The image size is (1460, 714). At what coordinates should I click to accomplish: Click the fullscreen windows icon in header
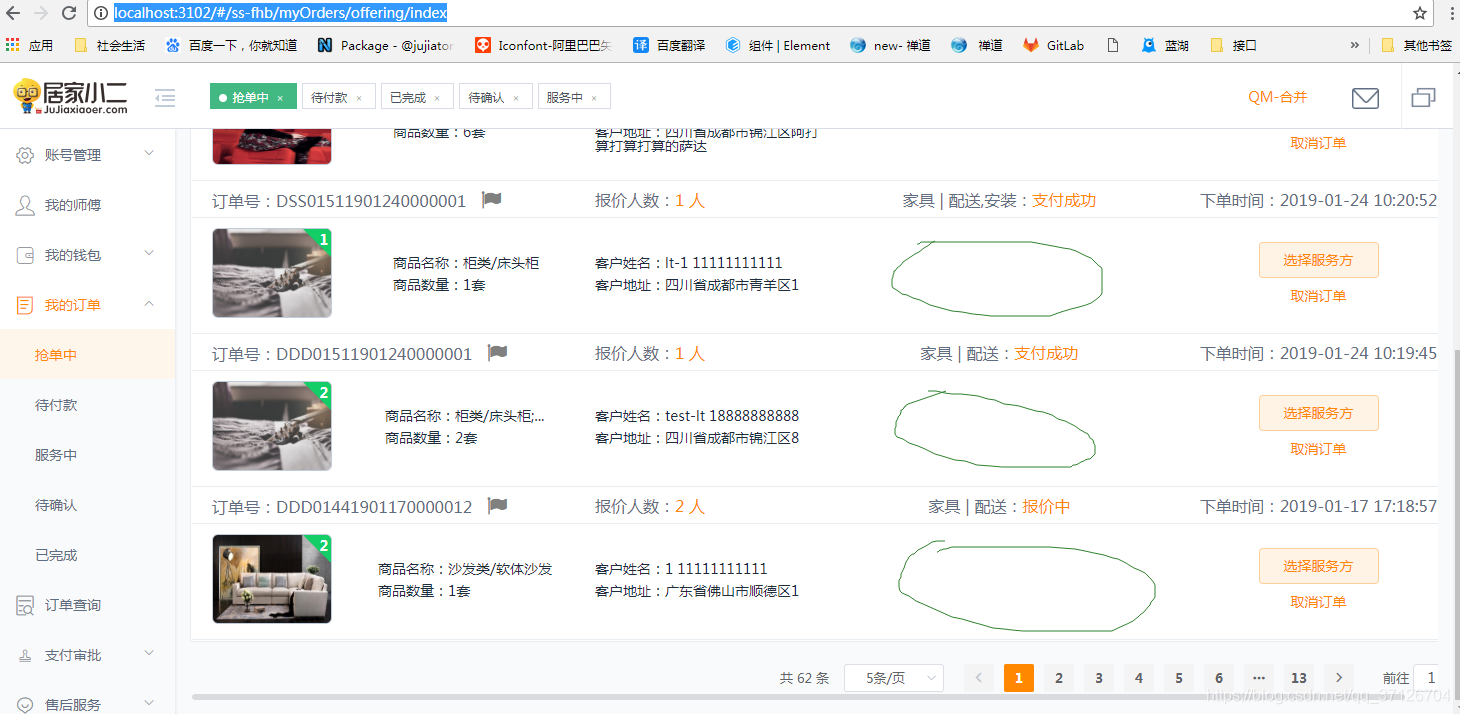pyautogui.click(x=1423, y=98)
